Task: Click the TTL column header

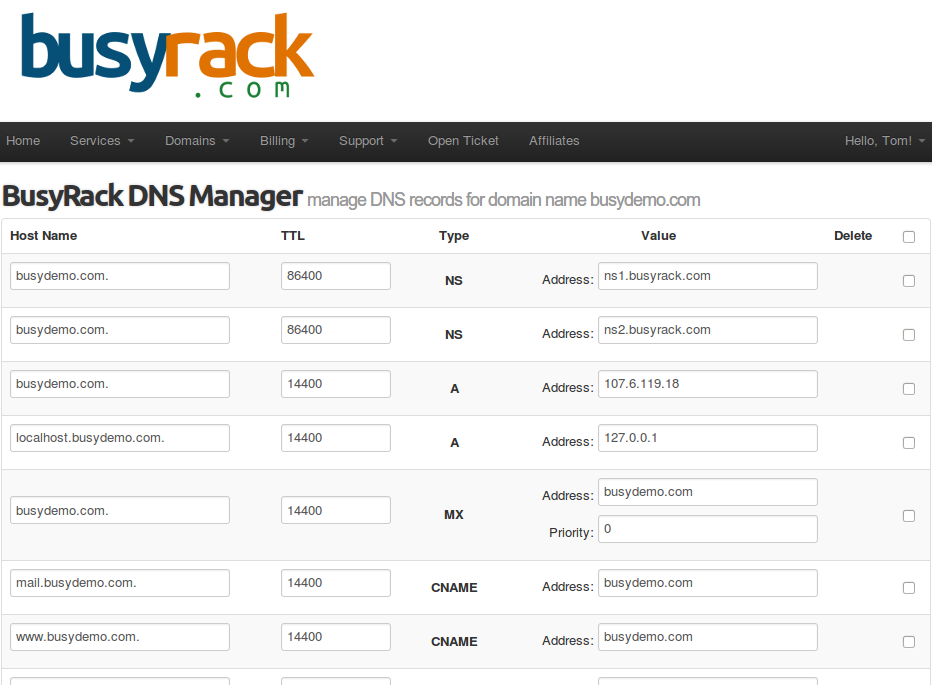Action: (293, 236)
